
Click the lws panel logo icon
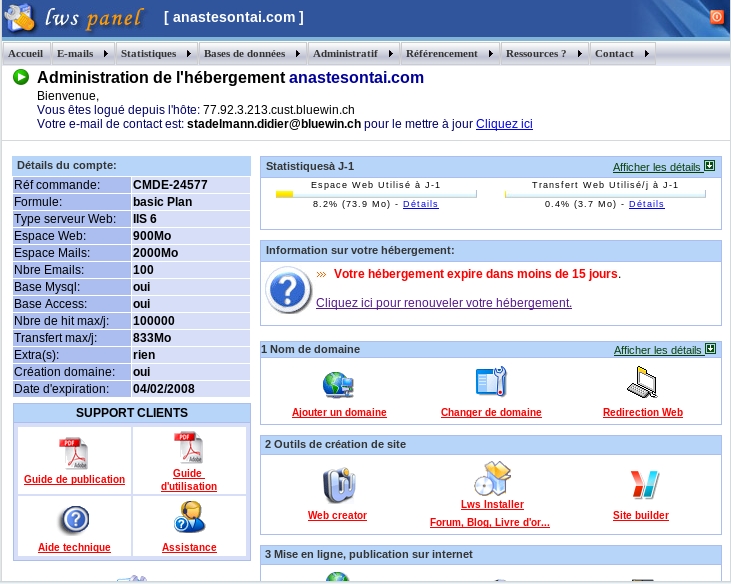19,17
